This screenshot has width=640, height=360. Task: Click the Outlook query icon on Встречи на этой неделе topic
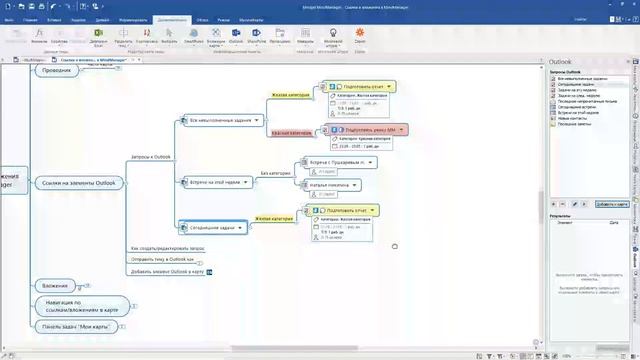184,182
